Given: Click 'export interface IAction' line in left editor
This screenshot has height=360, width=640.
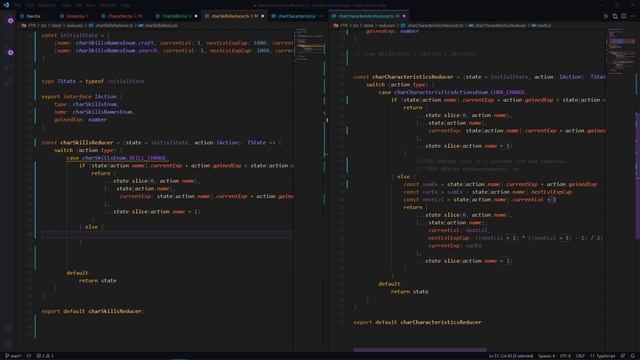Looking at the screenshot, I should click(x=81, y=97).
